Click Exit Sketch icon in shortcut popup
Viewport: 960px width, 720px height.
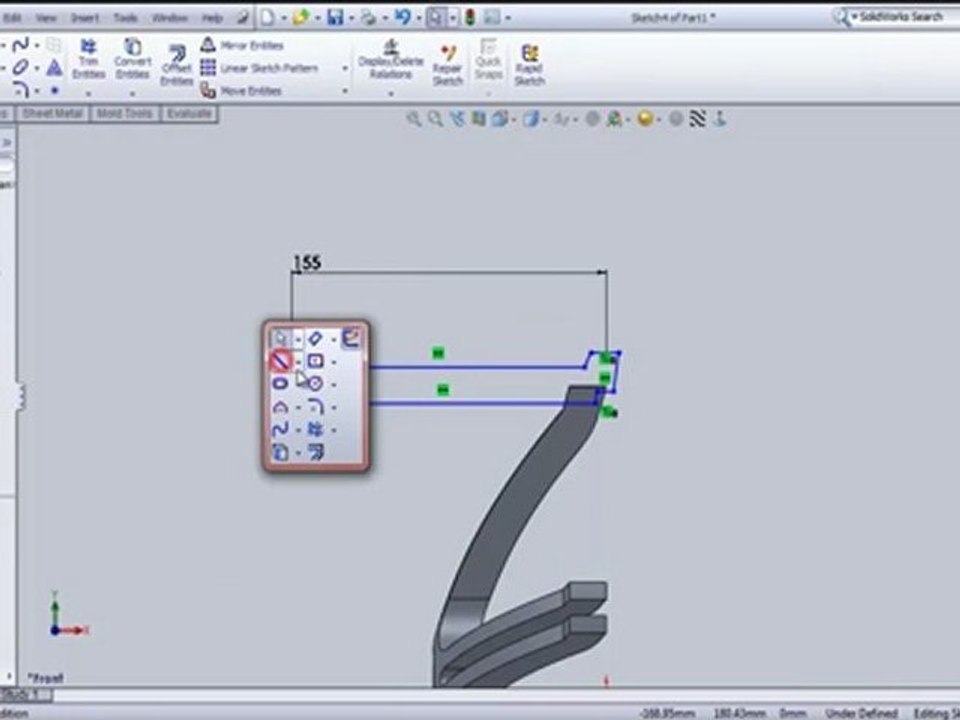coord(351,339)
